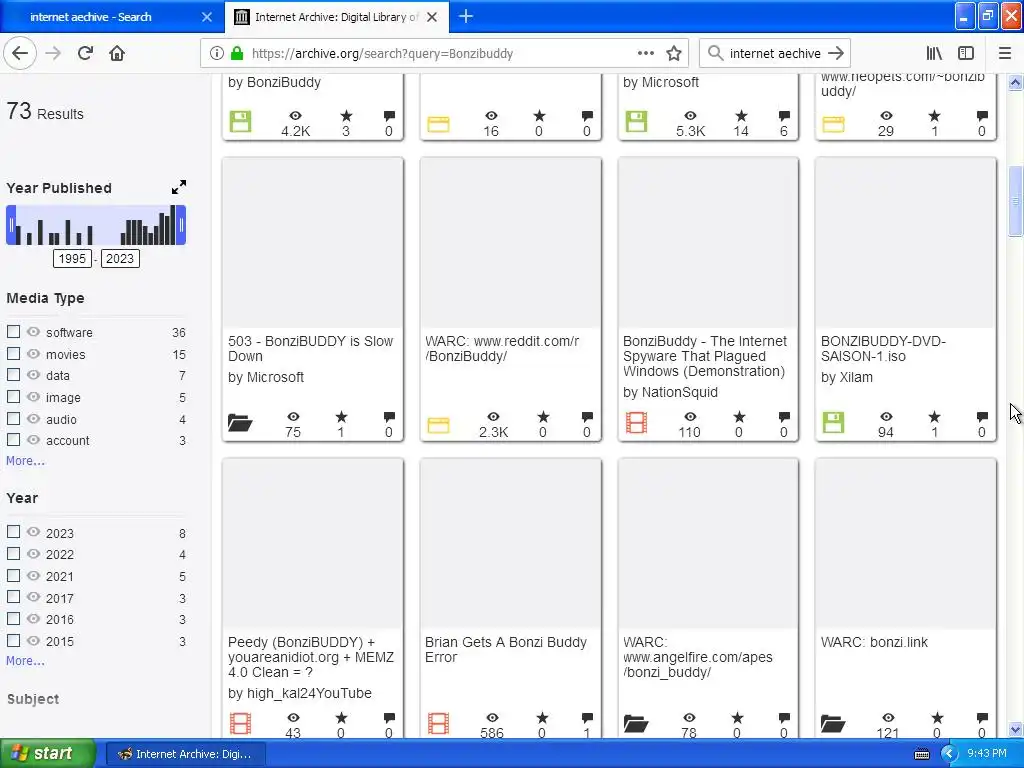
Task: Check the movies media type box
Action: [13, 353]
